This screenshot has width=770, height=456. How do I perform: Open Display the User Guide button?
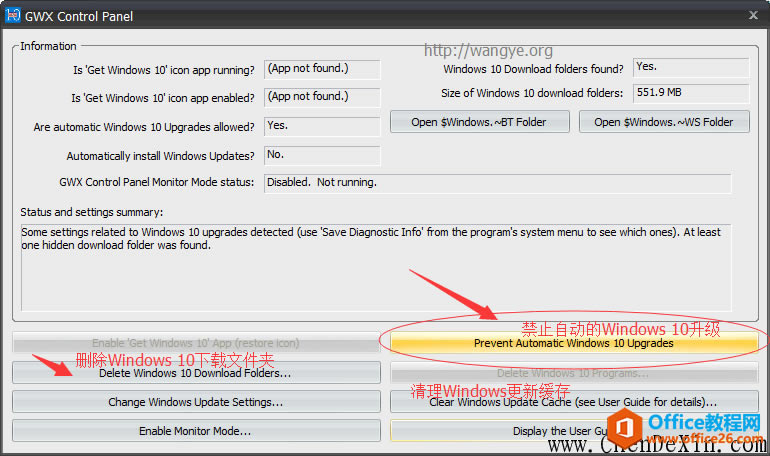coord(574,431)
